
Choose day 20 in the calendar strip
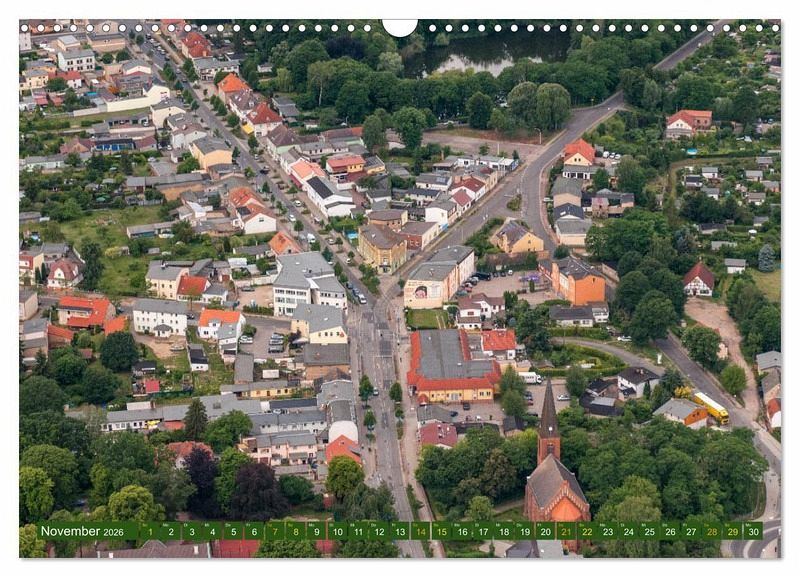[546, 531]
